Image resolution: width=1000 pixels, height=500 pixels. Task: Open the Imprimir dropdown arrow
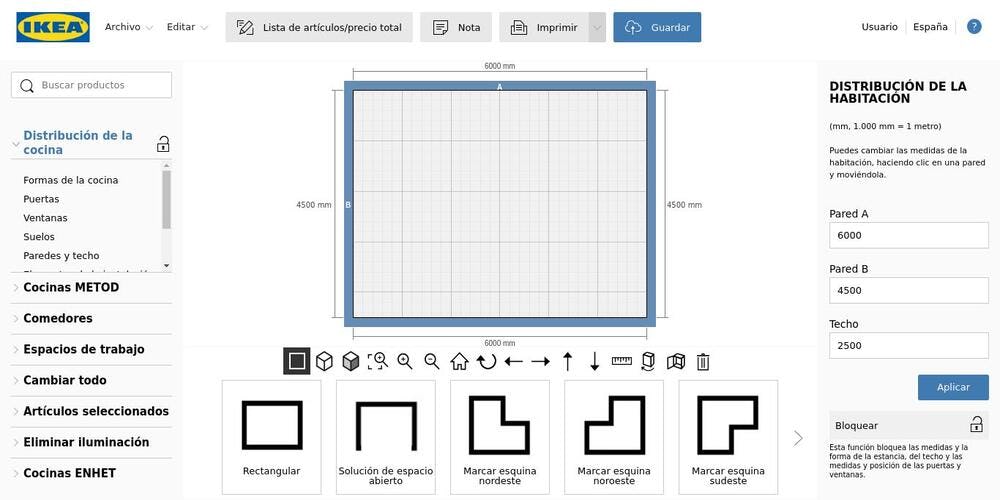(597, 28)
